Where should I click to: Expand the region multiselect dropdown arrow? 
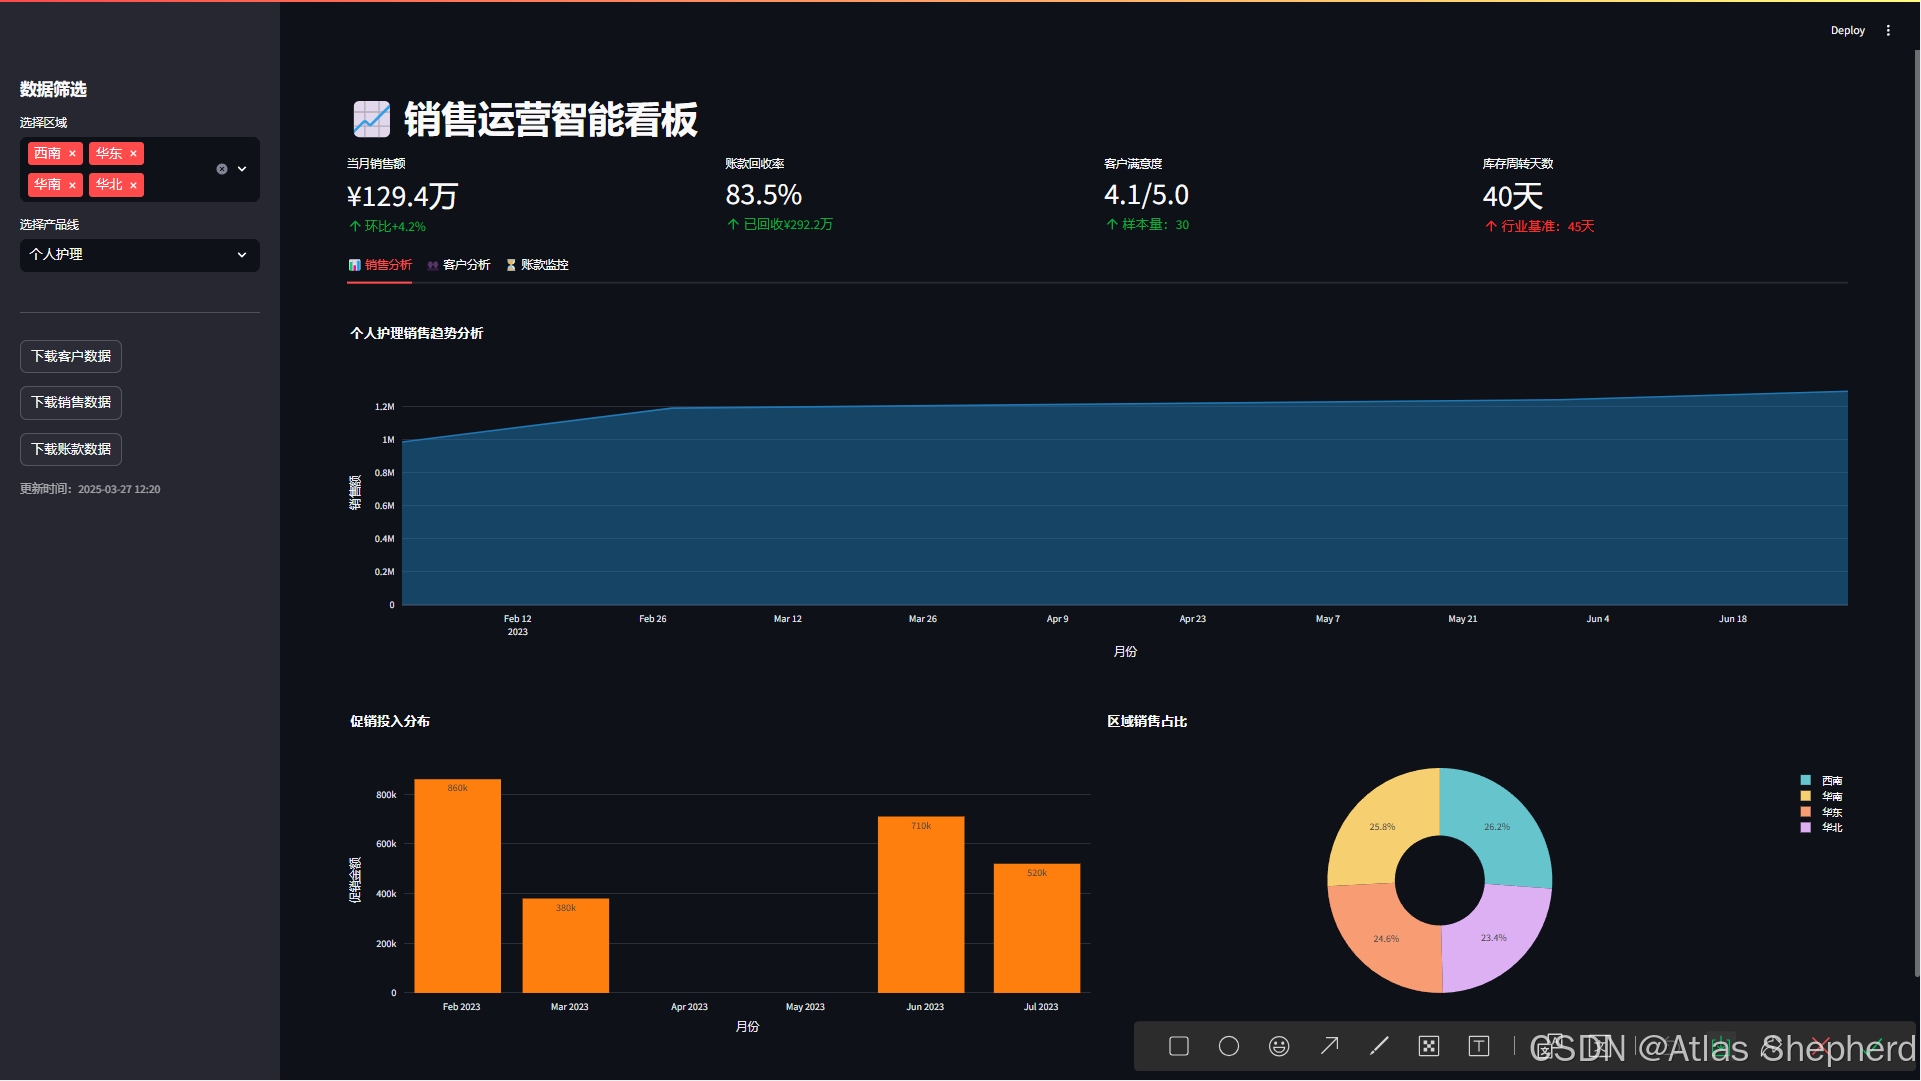(x=242, y=169)
